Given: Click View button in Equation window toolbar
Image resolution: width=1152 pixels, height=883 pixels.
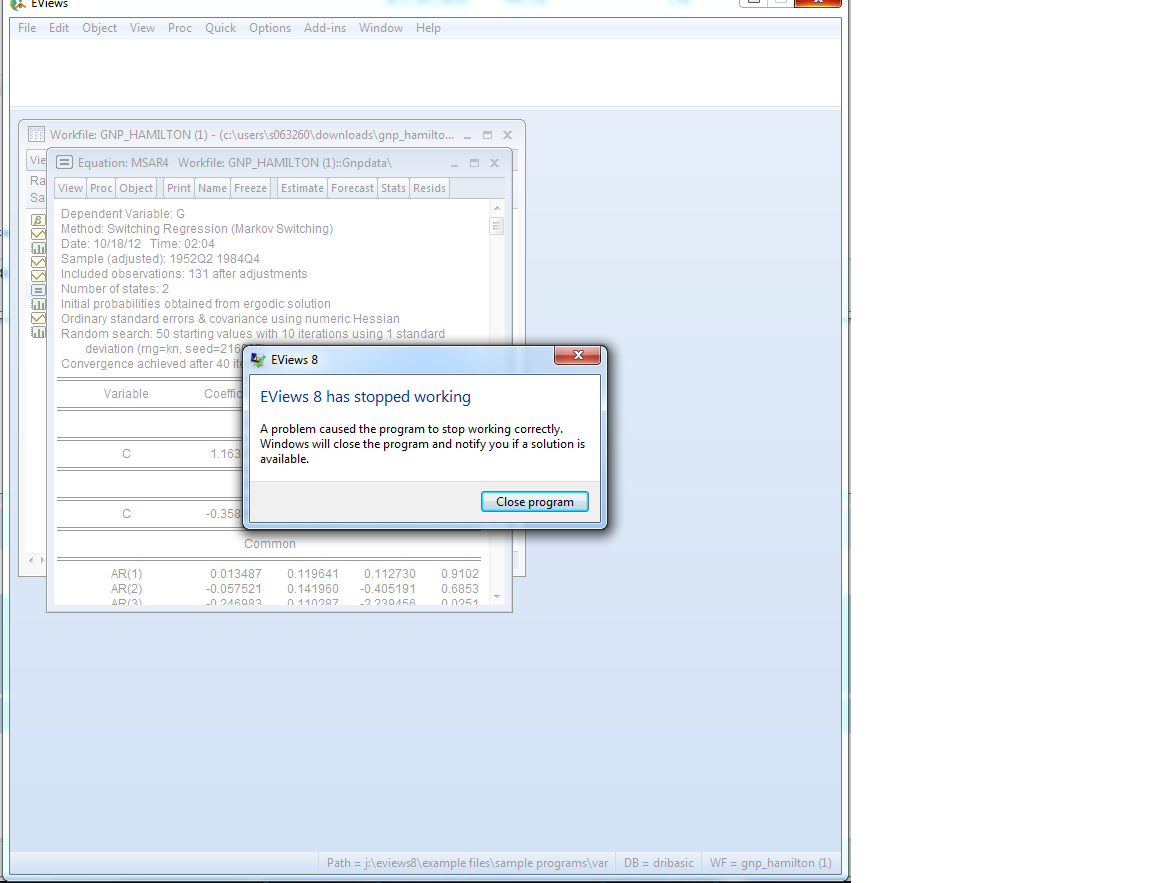Looking at the screenshot, I should tap(71, 188).
